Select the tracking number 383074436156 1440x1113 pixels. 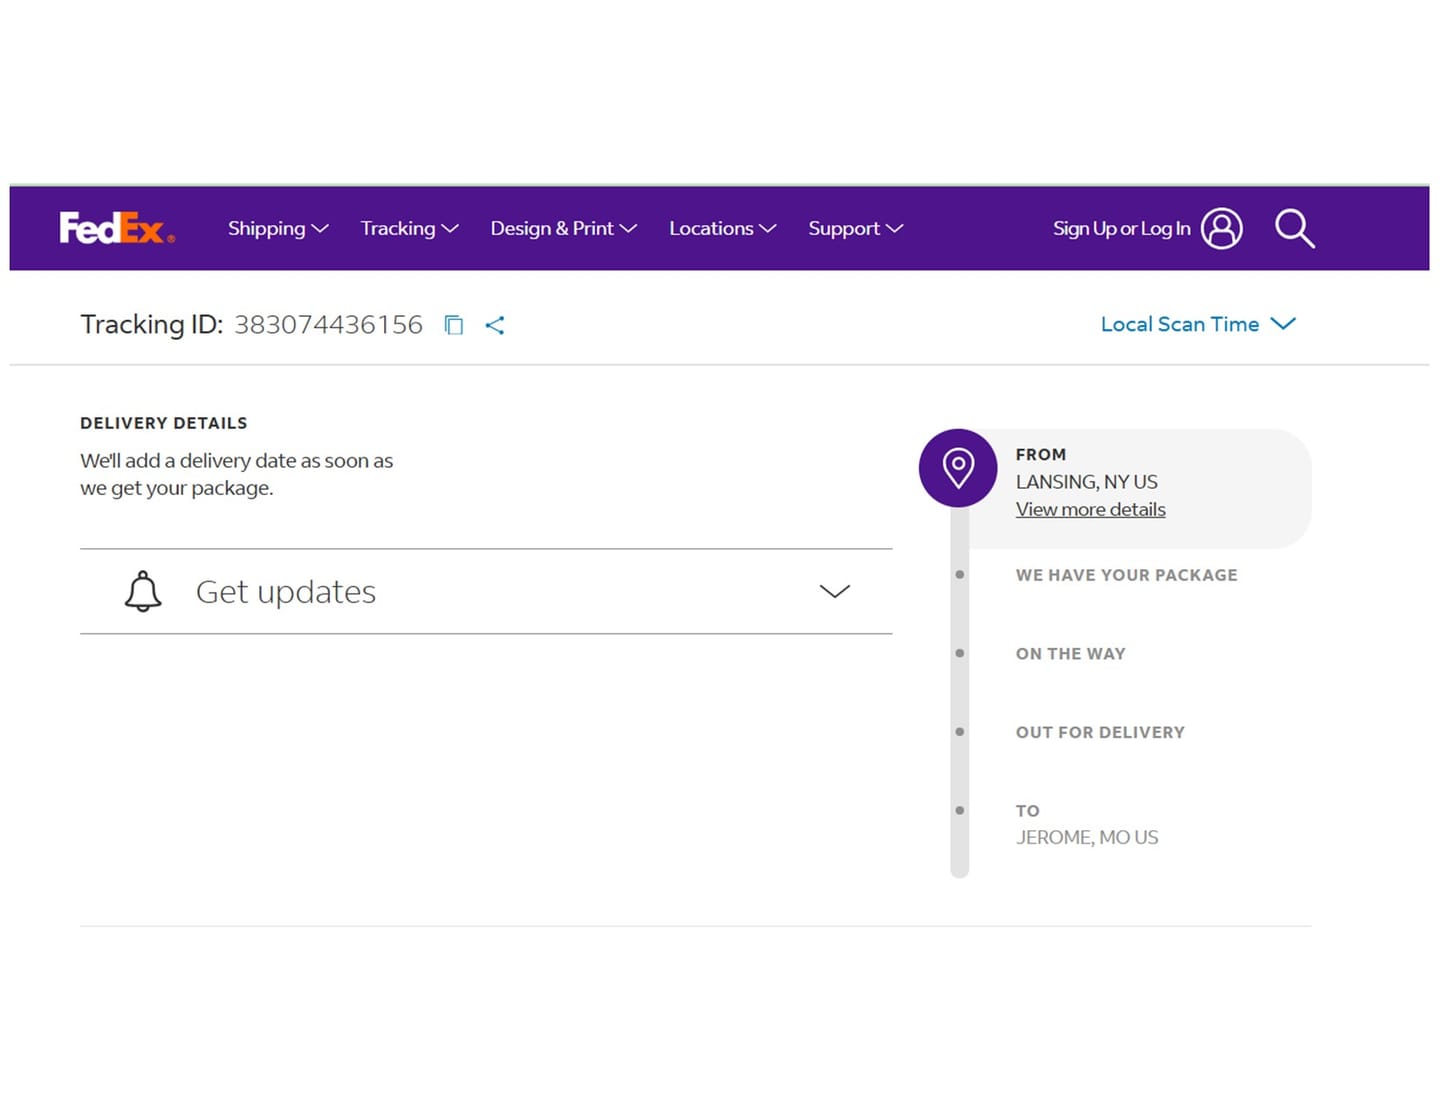(328, 325)
